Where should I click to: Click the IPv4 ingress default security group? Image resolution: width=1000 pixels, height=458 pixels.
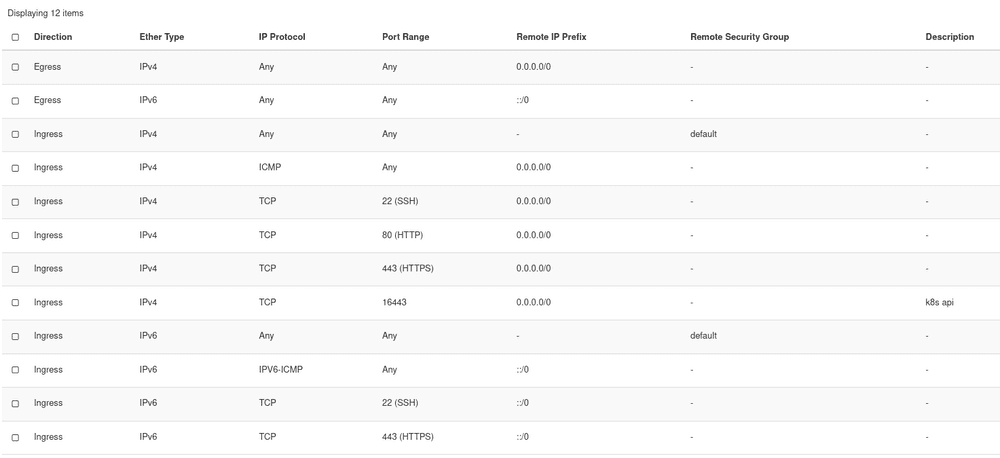click(703, 134)
